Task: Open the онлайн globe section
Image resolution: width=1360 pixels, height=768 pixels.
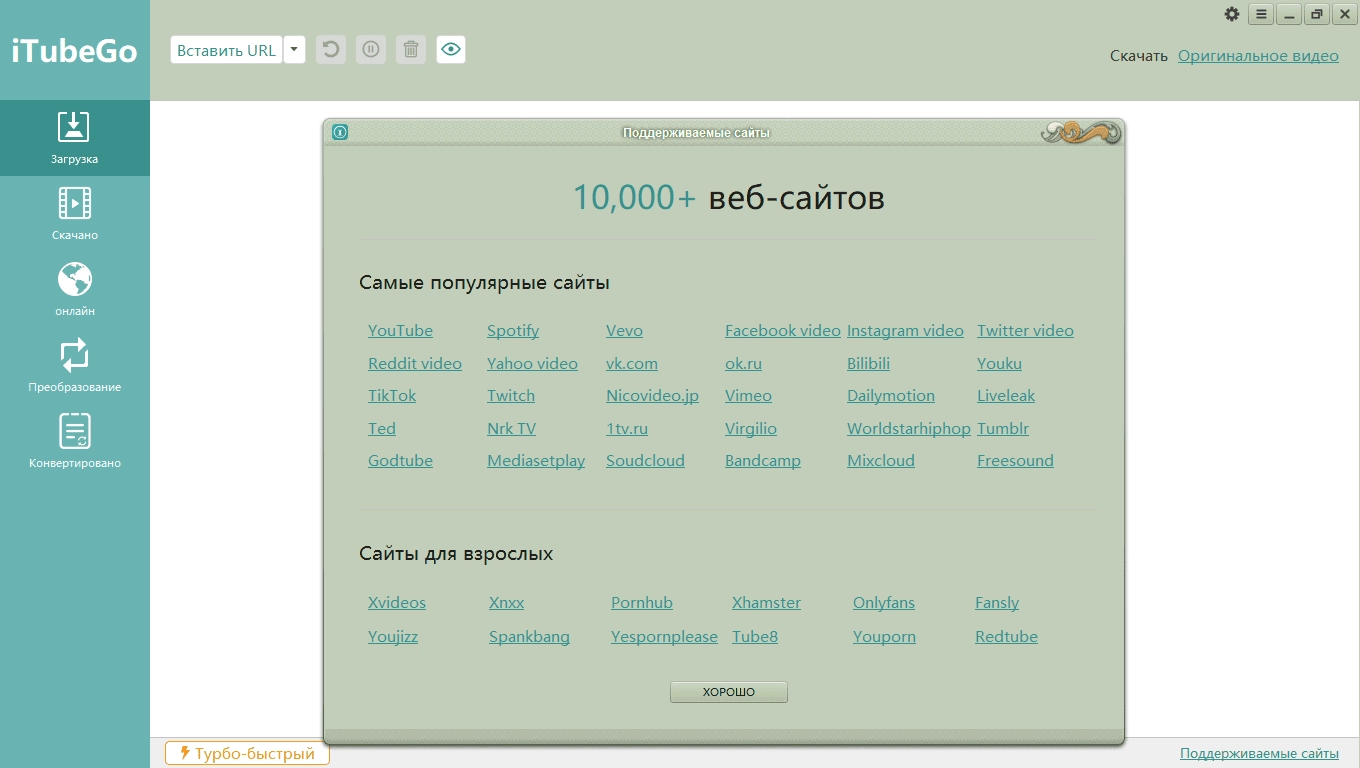Action: [x=75, y=290]
